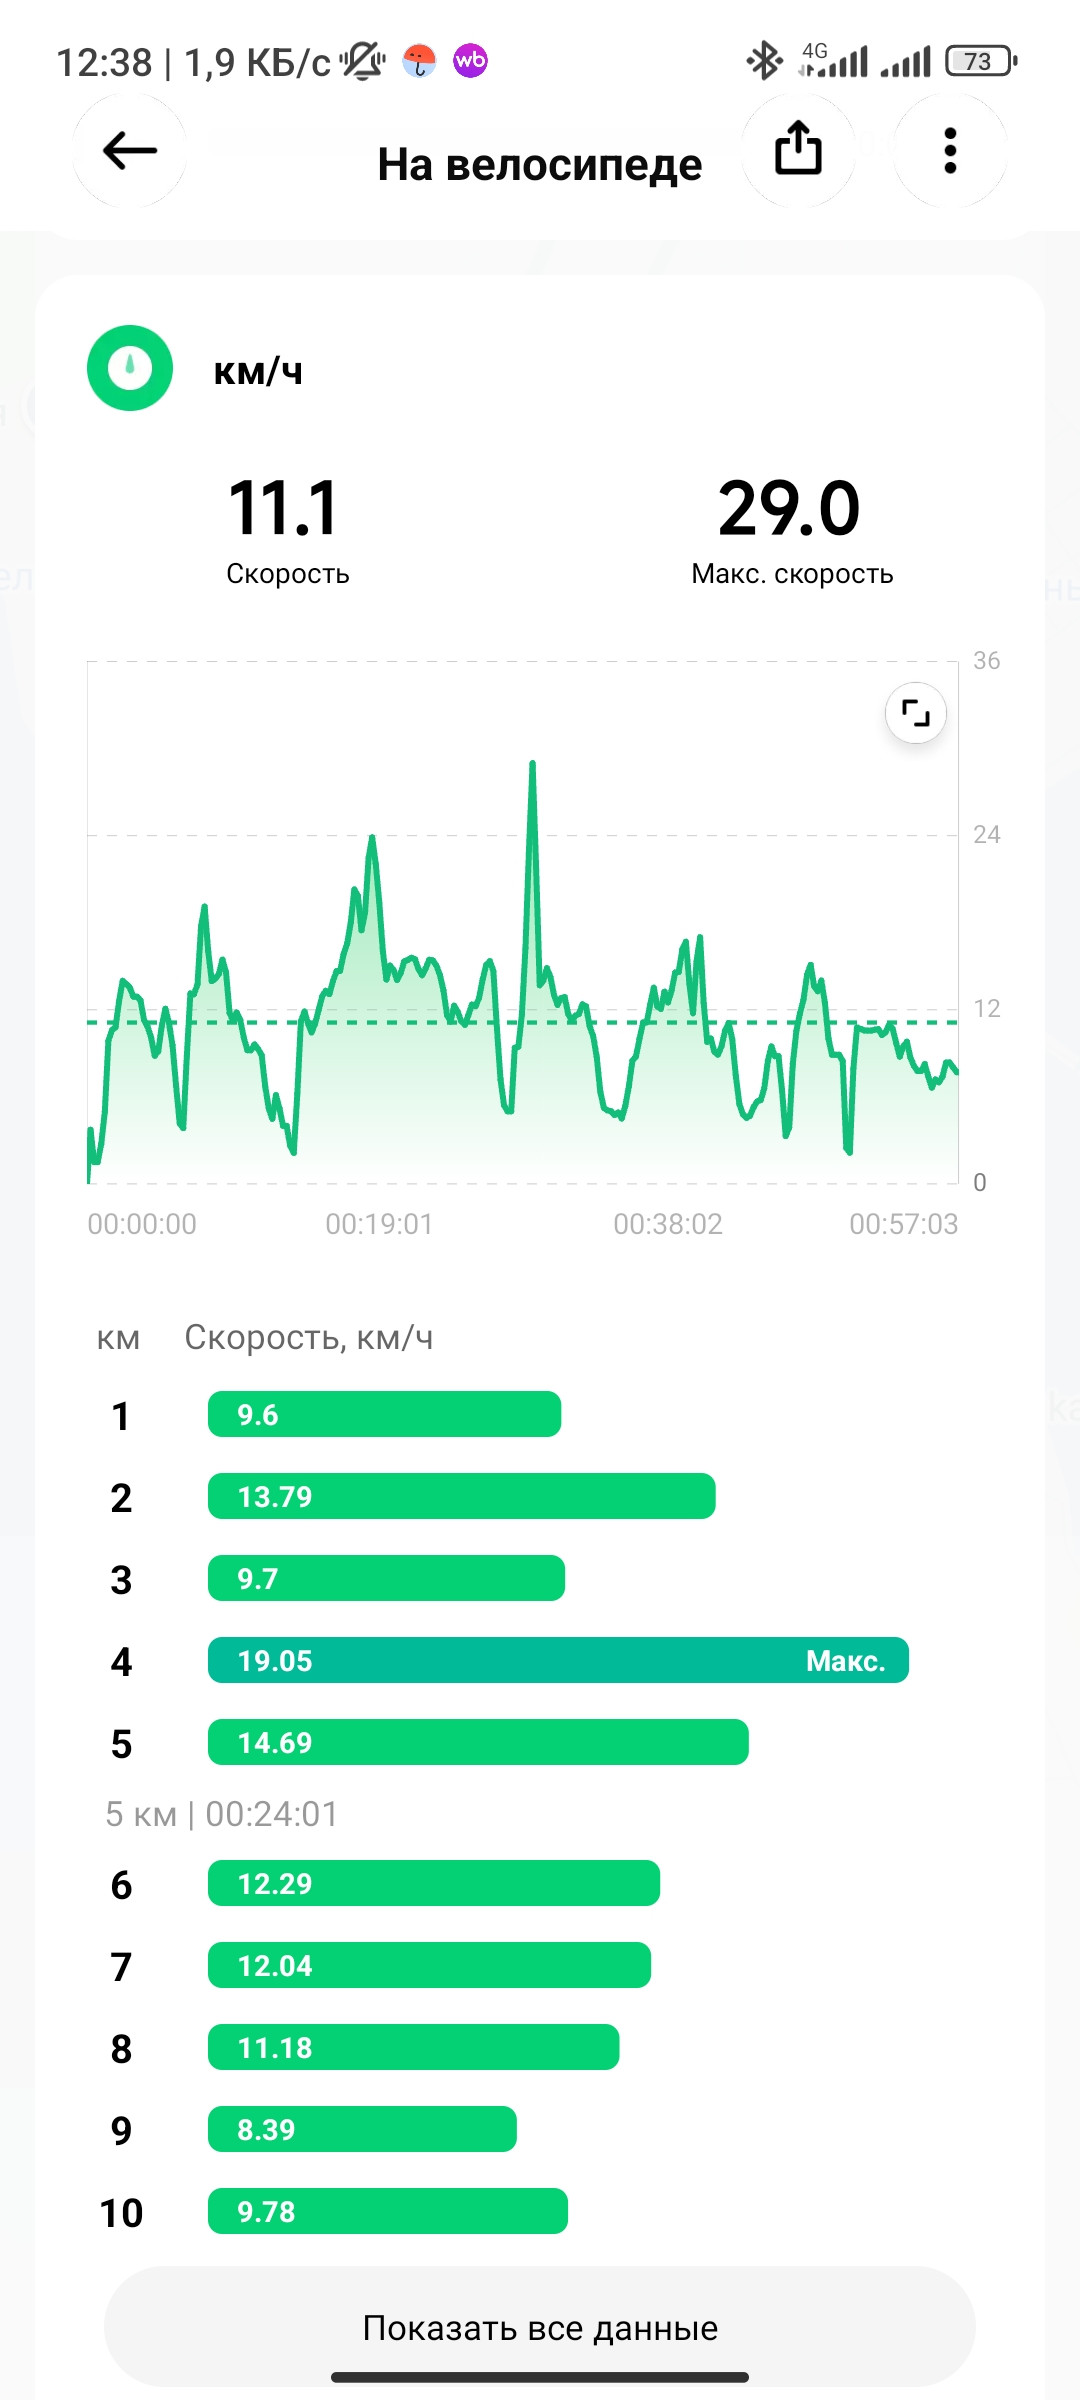
Task: Expand speed chart to fullscreen
Action: tap(916, 713)
